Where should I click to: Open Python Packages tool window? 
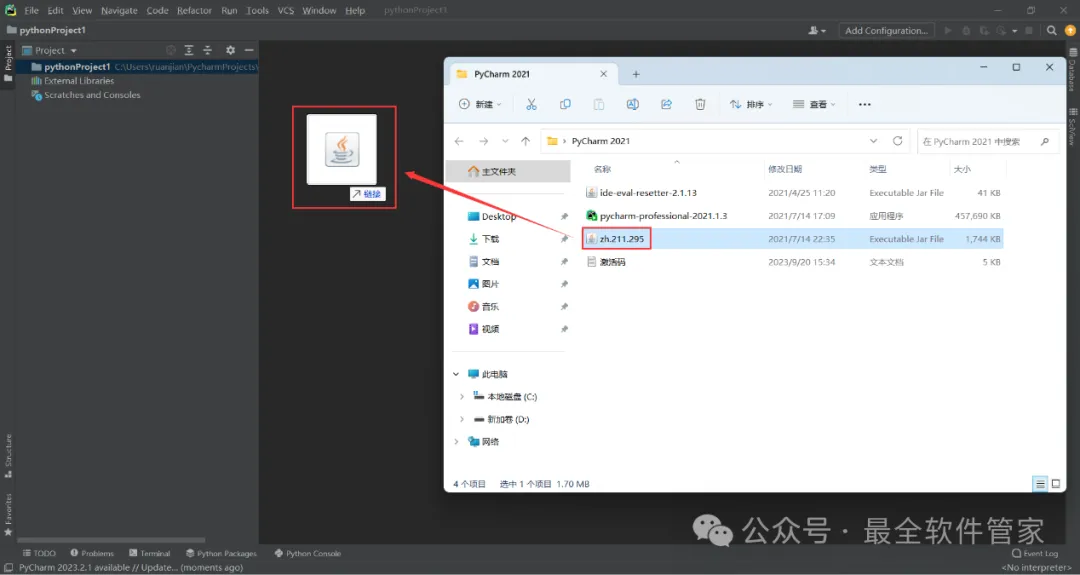click(221, 553)
